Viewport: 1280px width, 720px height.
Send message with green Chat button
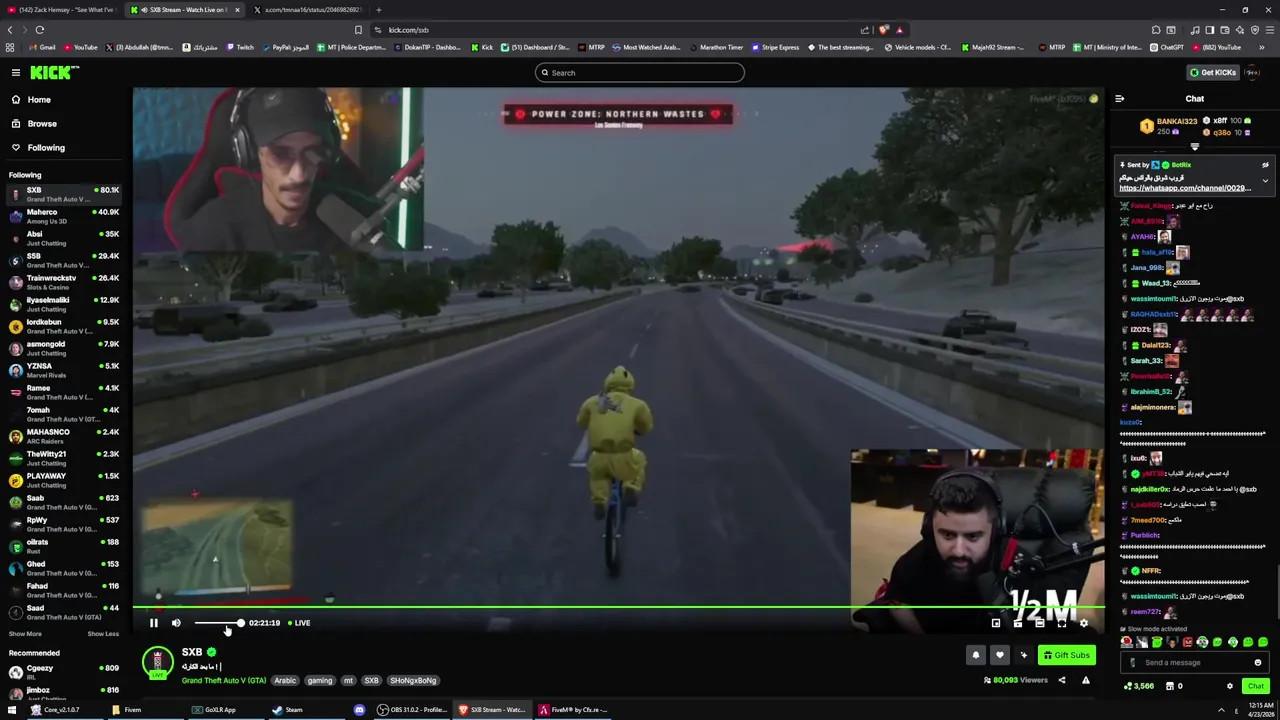1256,686
